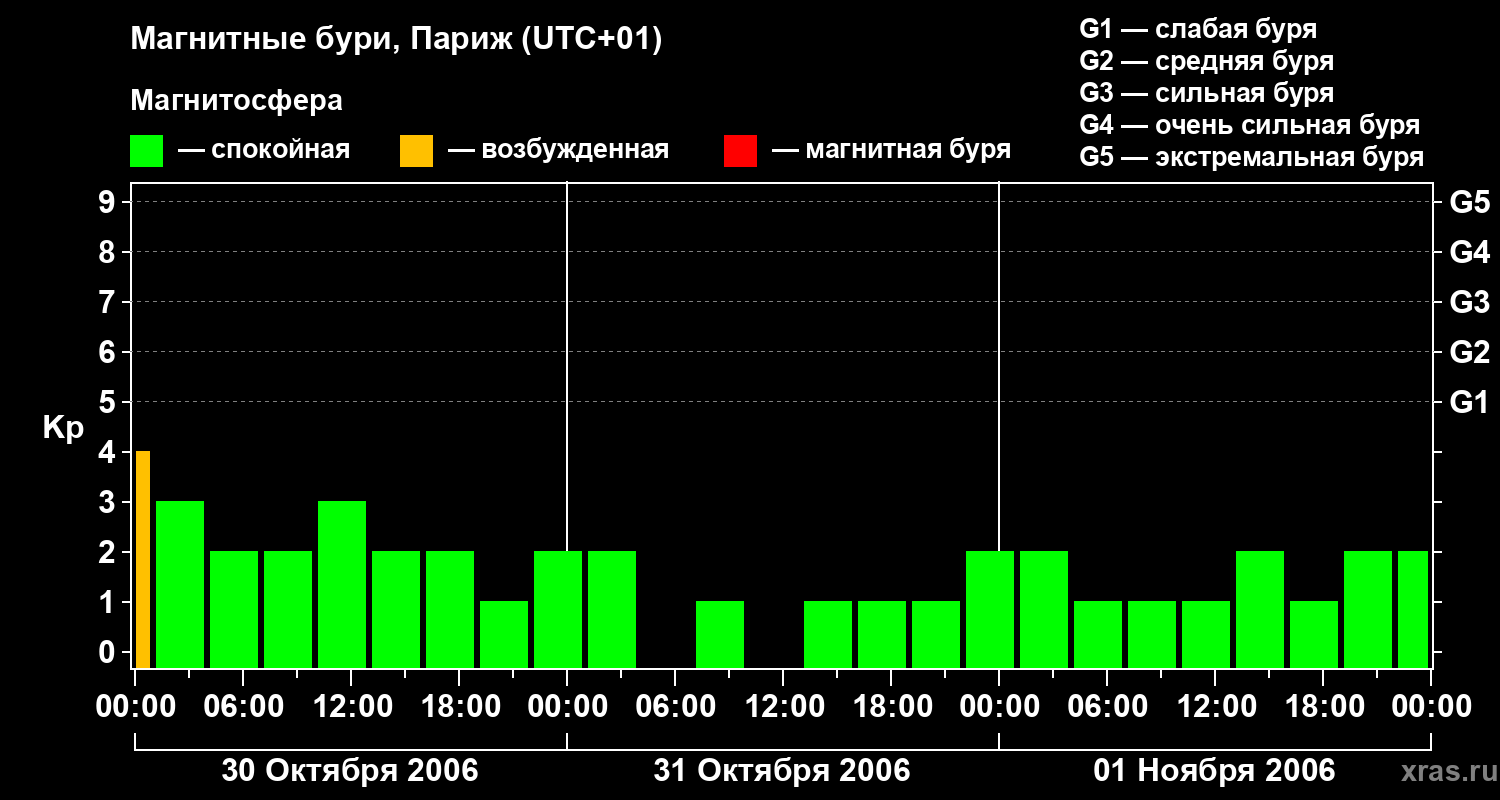The image size is (1500, 800).
Task: Select the orange "возбужденная" legend swatch
Action: click(x=416, y=151)
